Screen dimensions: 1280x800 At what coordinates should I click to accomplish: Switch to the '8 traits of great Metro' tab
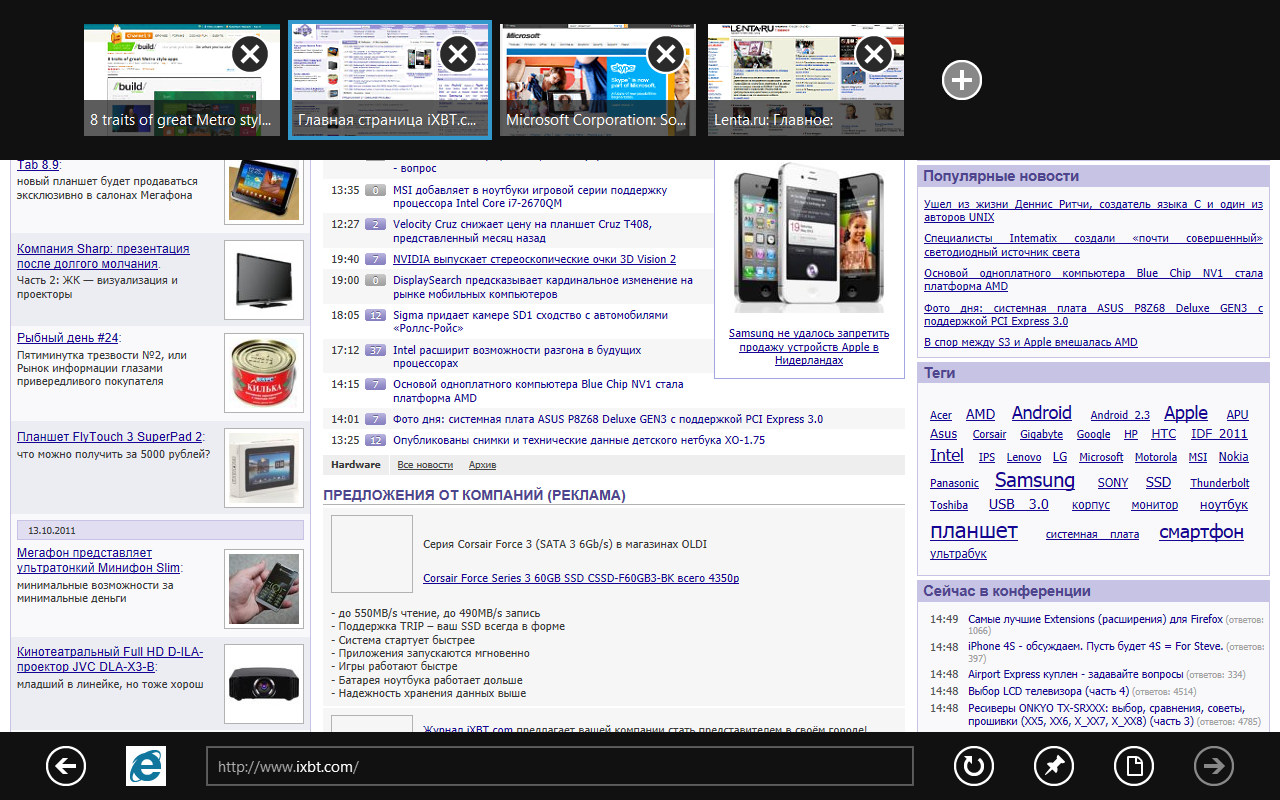[182, 81]
